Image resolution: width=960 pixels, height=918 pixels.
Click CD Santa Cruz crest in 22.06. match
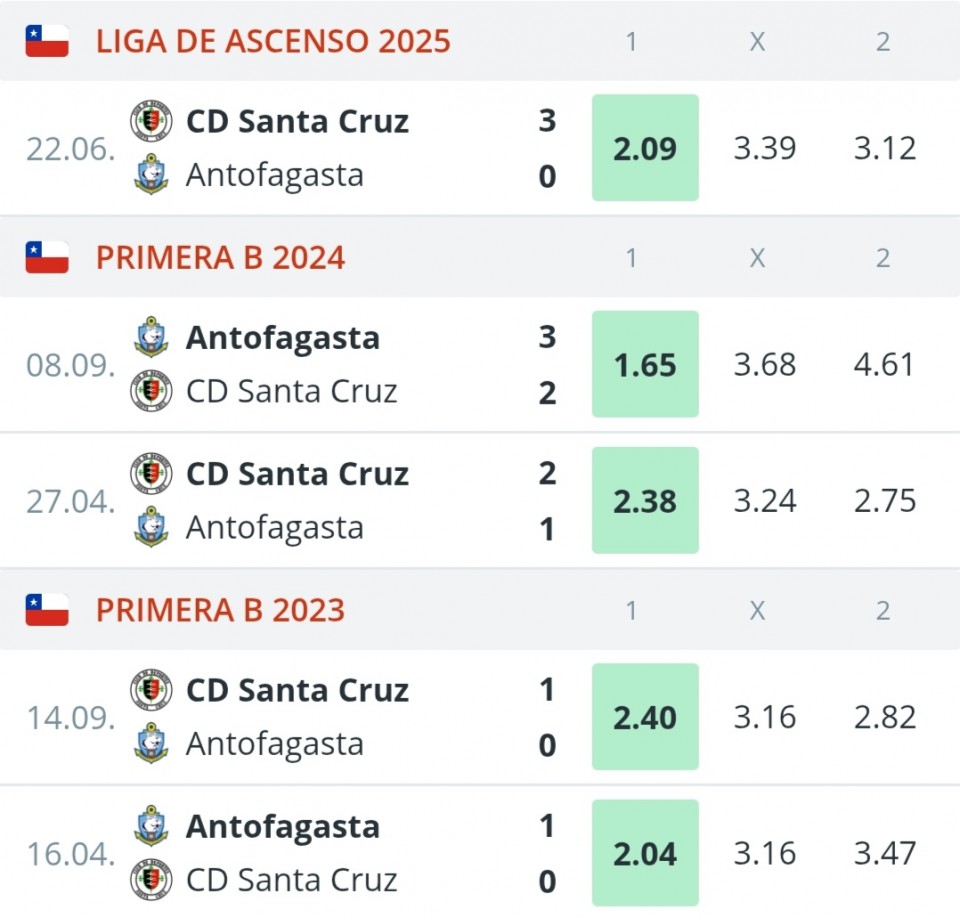coord(151,121)
